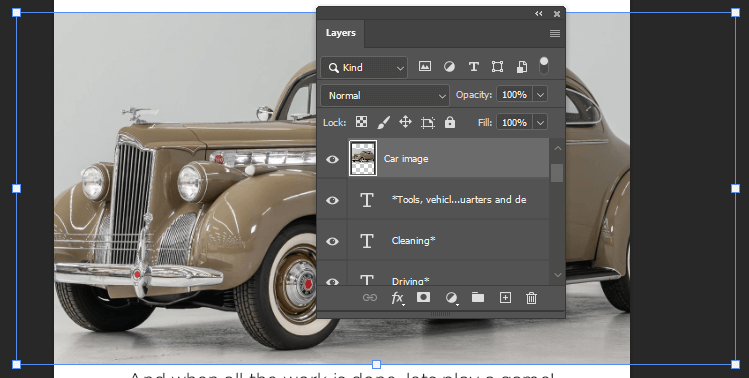
Task: Lock image pixels brush icon
Action: coord(383,123)
